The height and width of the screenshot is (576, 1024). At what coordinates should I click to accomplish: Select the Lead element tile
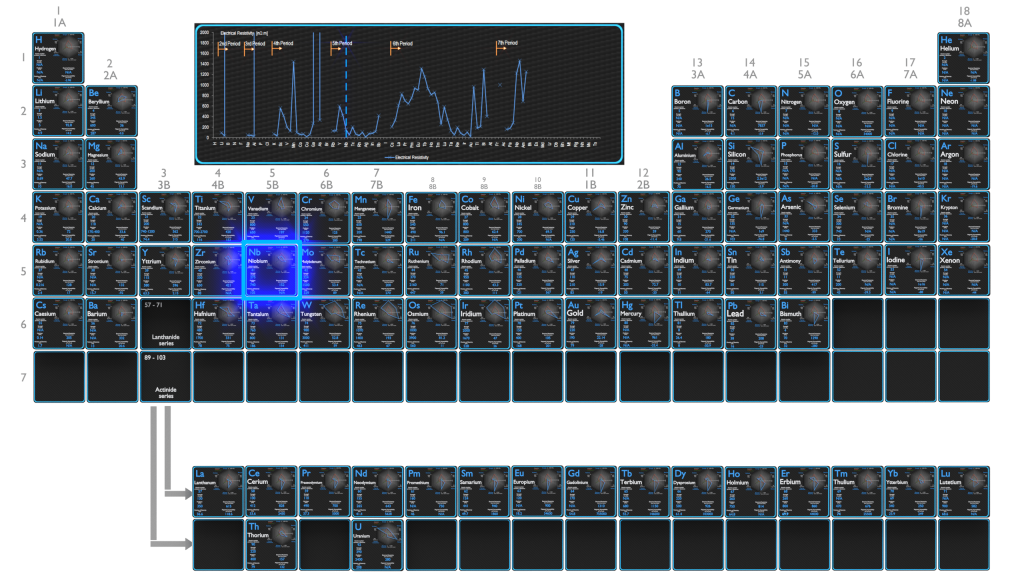coord(750,323)
